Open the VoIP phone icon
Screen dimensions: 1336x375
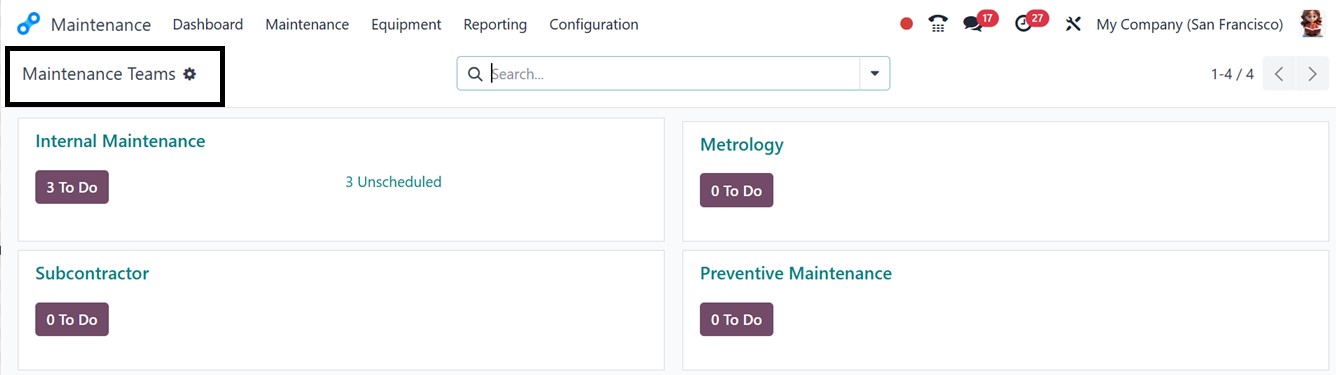(938, 24)
